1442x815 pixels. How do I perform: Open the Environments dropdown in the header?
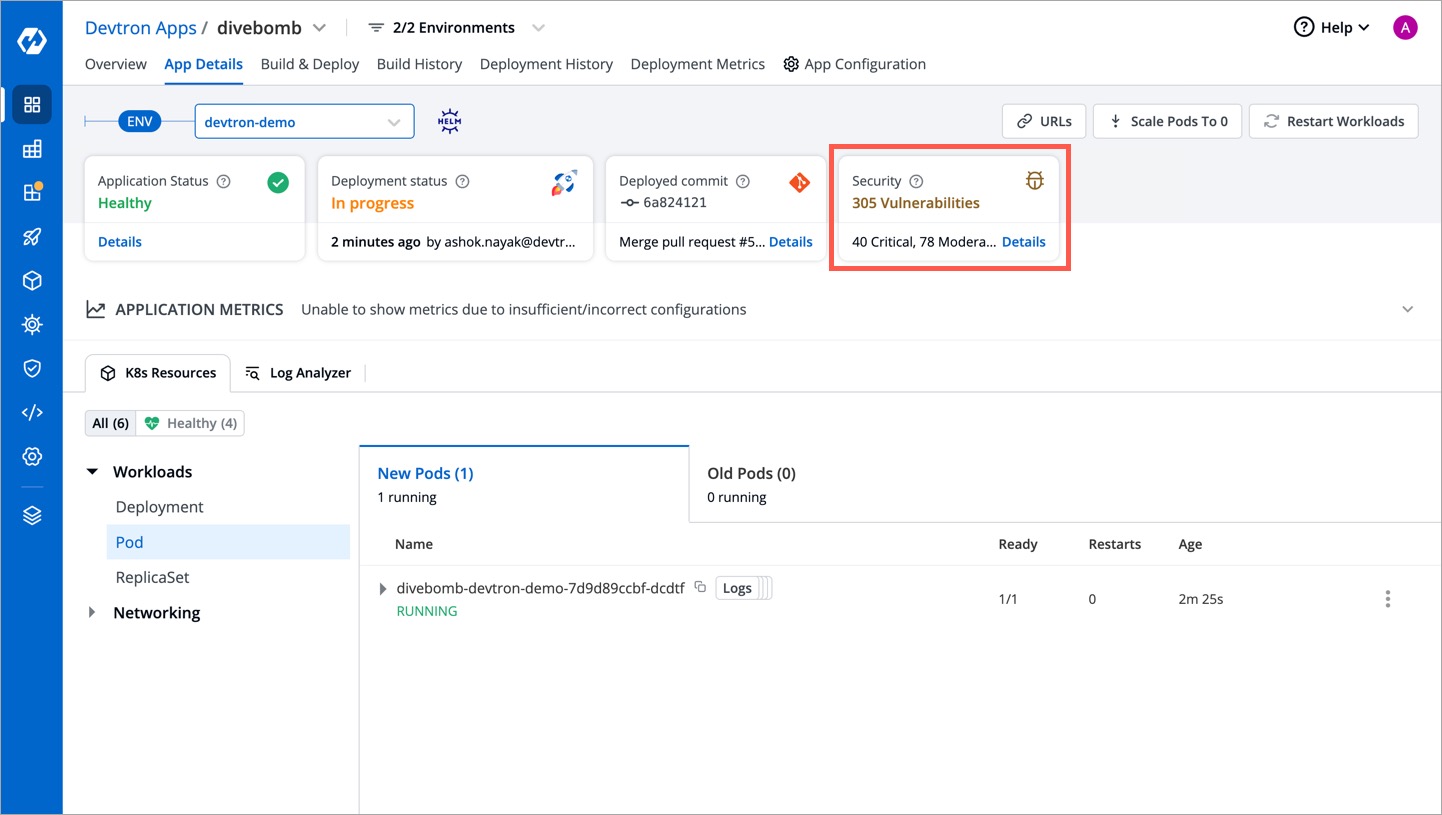[x=455, y=27]
